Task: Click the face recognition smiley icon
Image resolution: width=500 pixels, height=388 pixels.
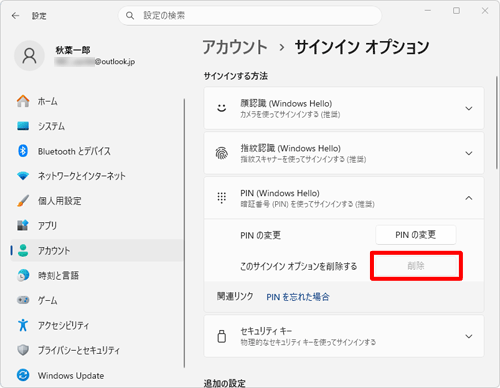Action: tap(222, 108)
